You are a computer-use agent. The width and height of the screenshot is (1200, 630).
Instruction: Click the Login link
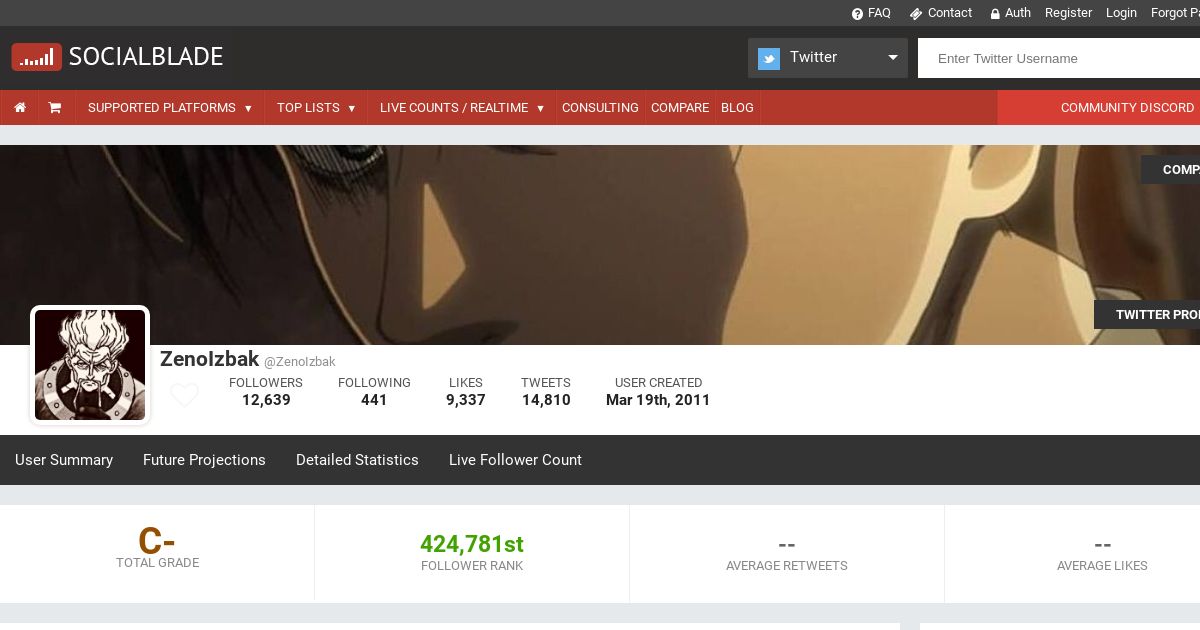[x=1121, y=13]
